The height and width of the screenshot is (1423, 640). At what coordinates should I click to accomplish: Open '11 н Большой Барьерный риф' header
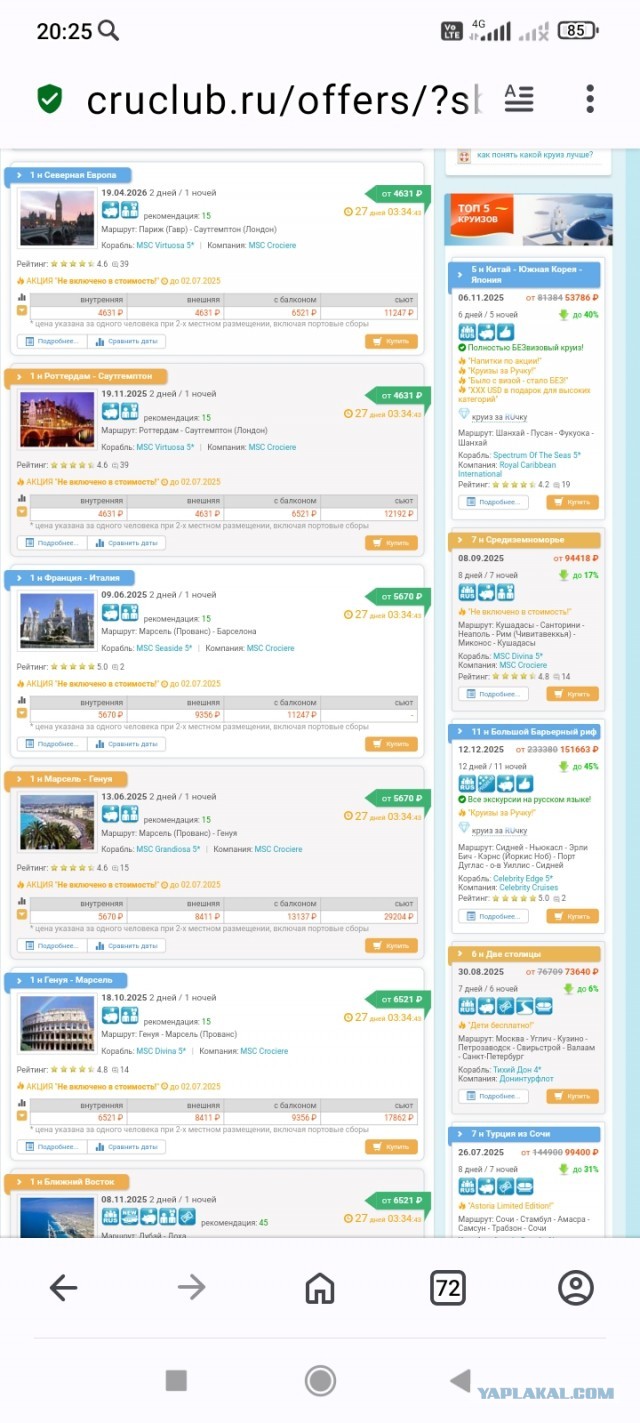[x=525, y=731]
